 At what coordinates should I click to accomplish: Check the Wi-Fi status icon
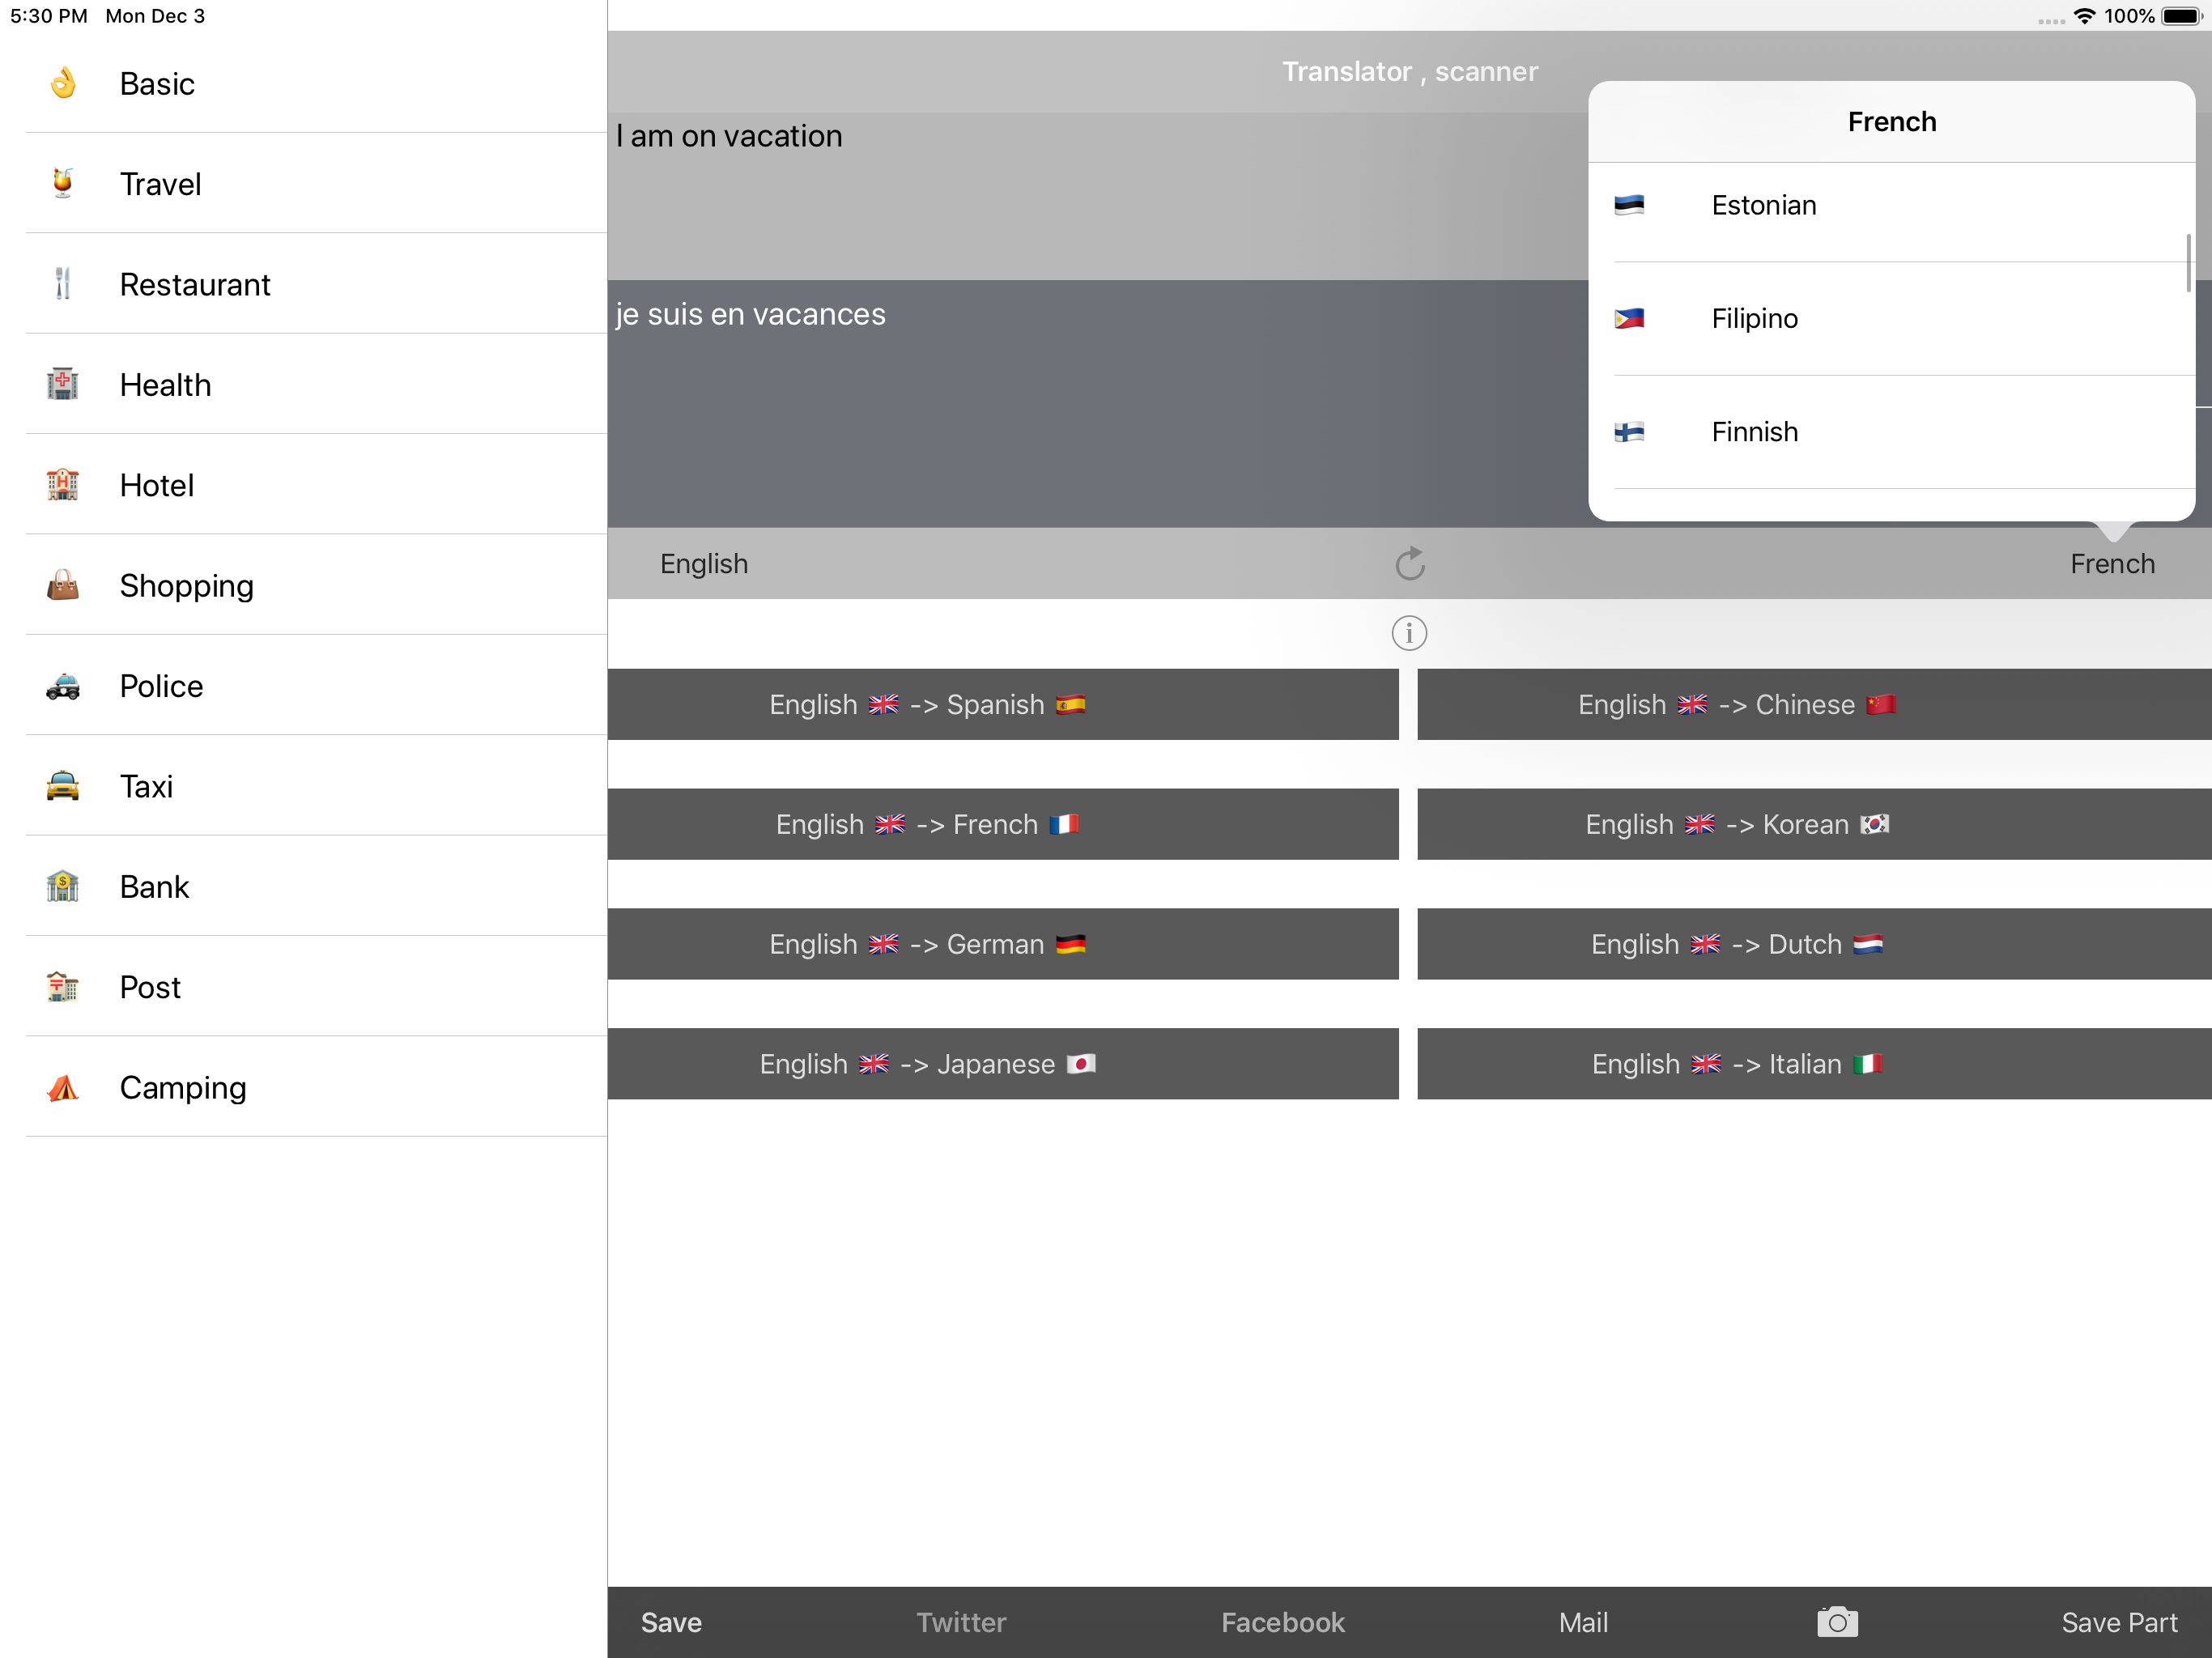pyautogui.click(x=2085, y=16)
